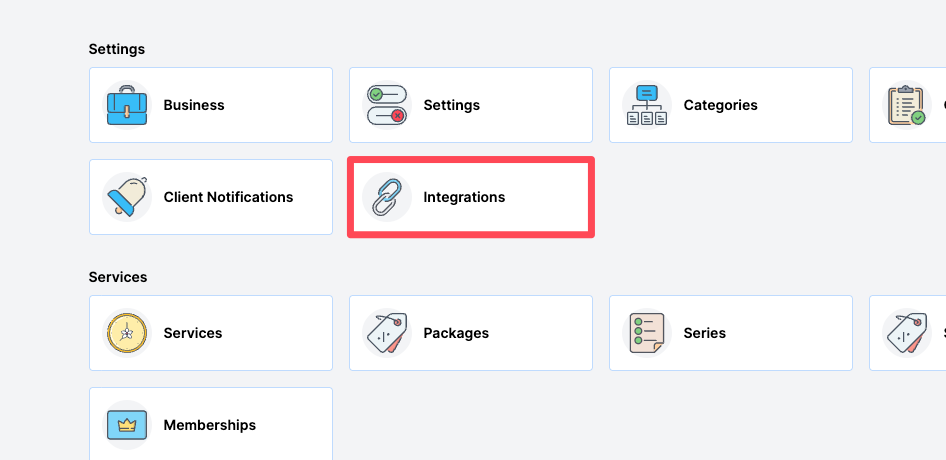
Task: Click the partially visible tag icon right of Series
Action: coord(906,333)
